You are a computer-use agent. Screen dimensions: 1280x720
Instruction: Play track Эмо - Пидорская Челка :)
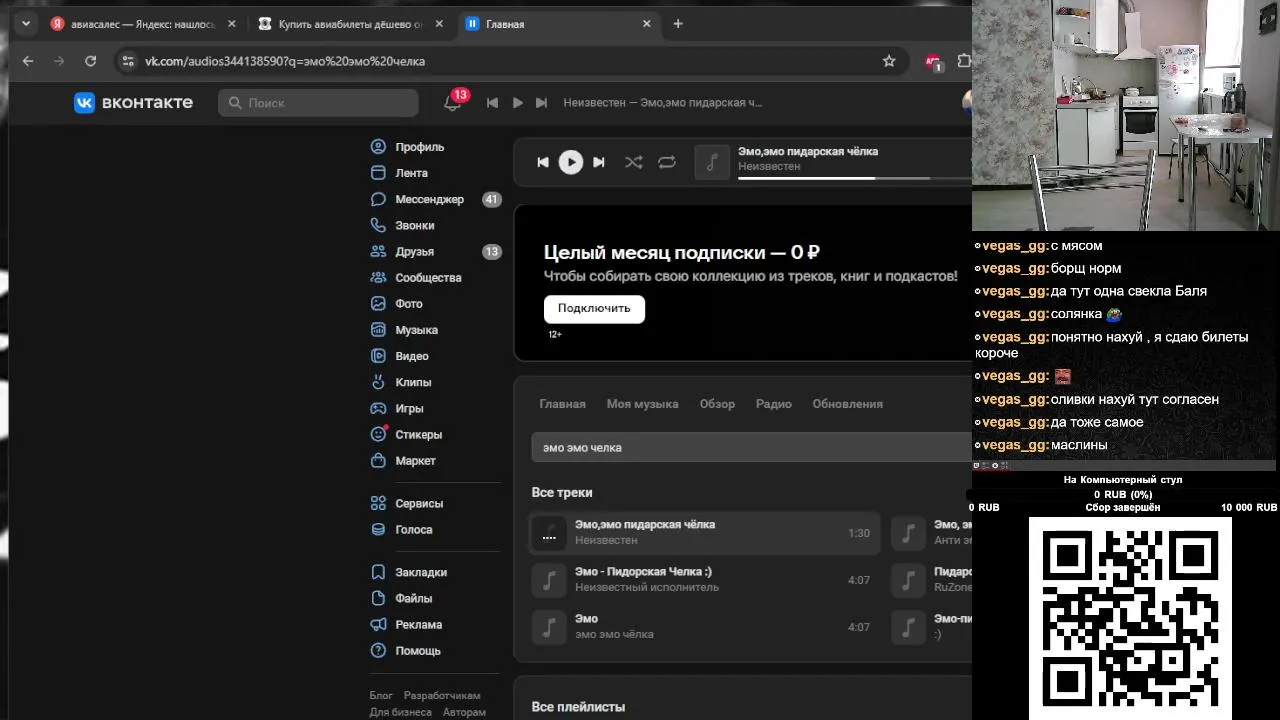(x=704, y=580)
